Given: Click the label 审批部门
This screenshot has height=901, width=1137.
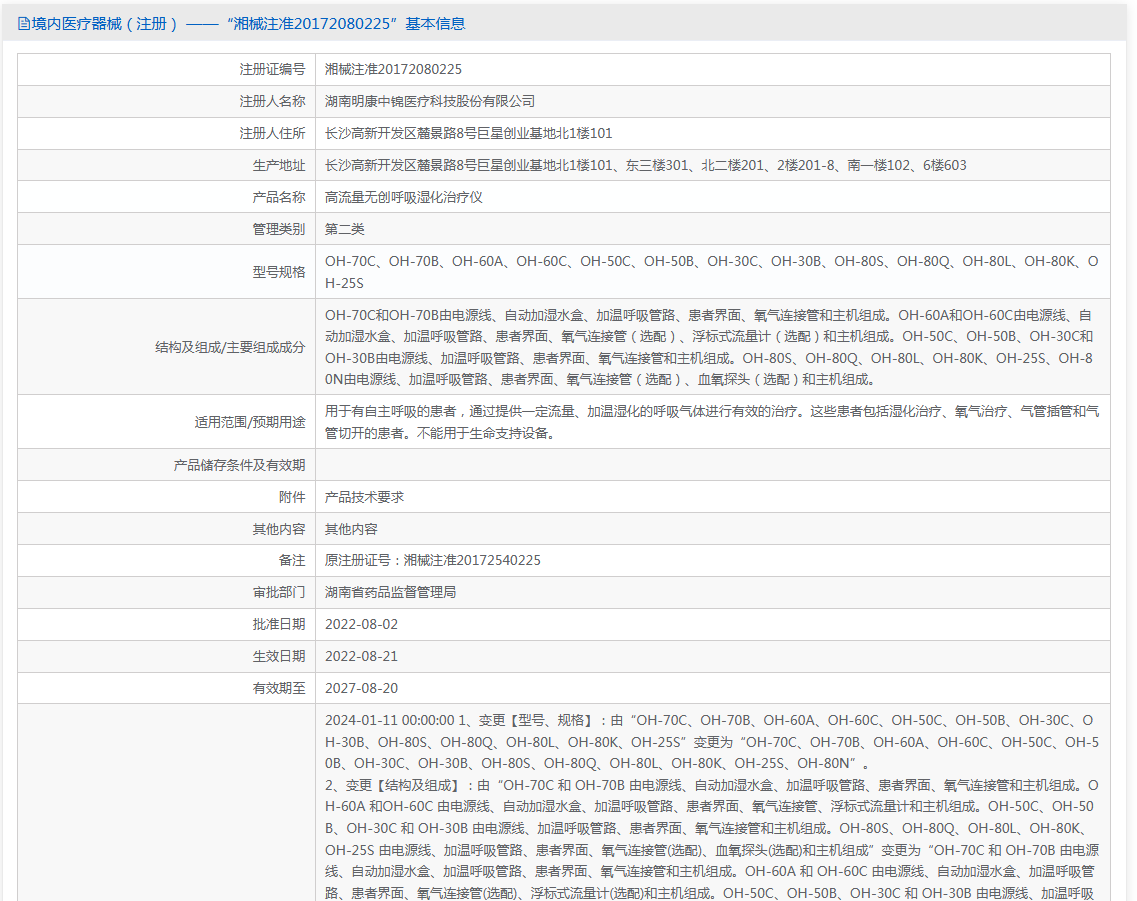Looking at the screenshot, I should 279,592.
